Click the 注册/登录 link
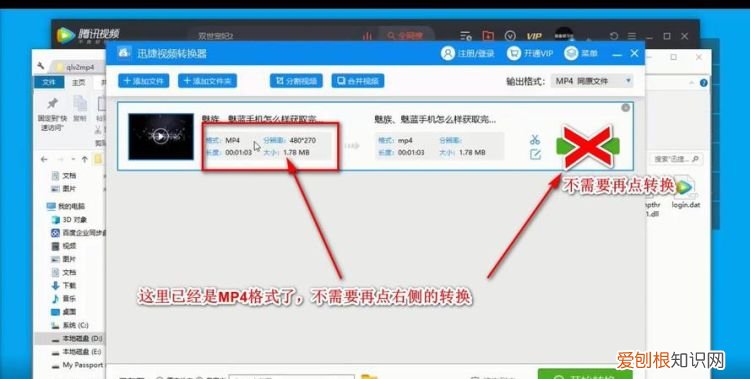Screen dimensions: 750x379 [x=476, y=54]
